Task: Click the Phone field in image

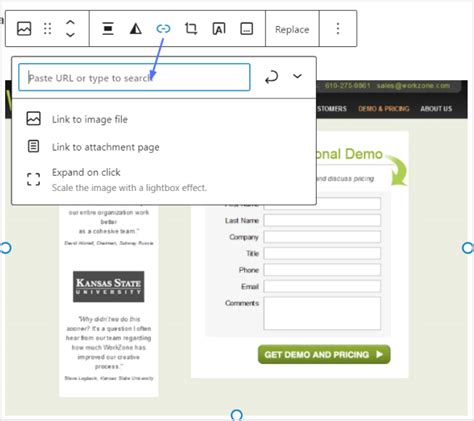Action: [x=322, y=270]
